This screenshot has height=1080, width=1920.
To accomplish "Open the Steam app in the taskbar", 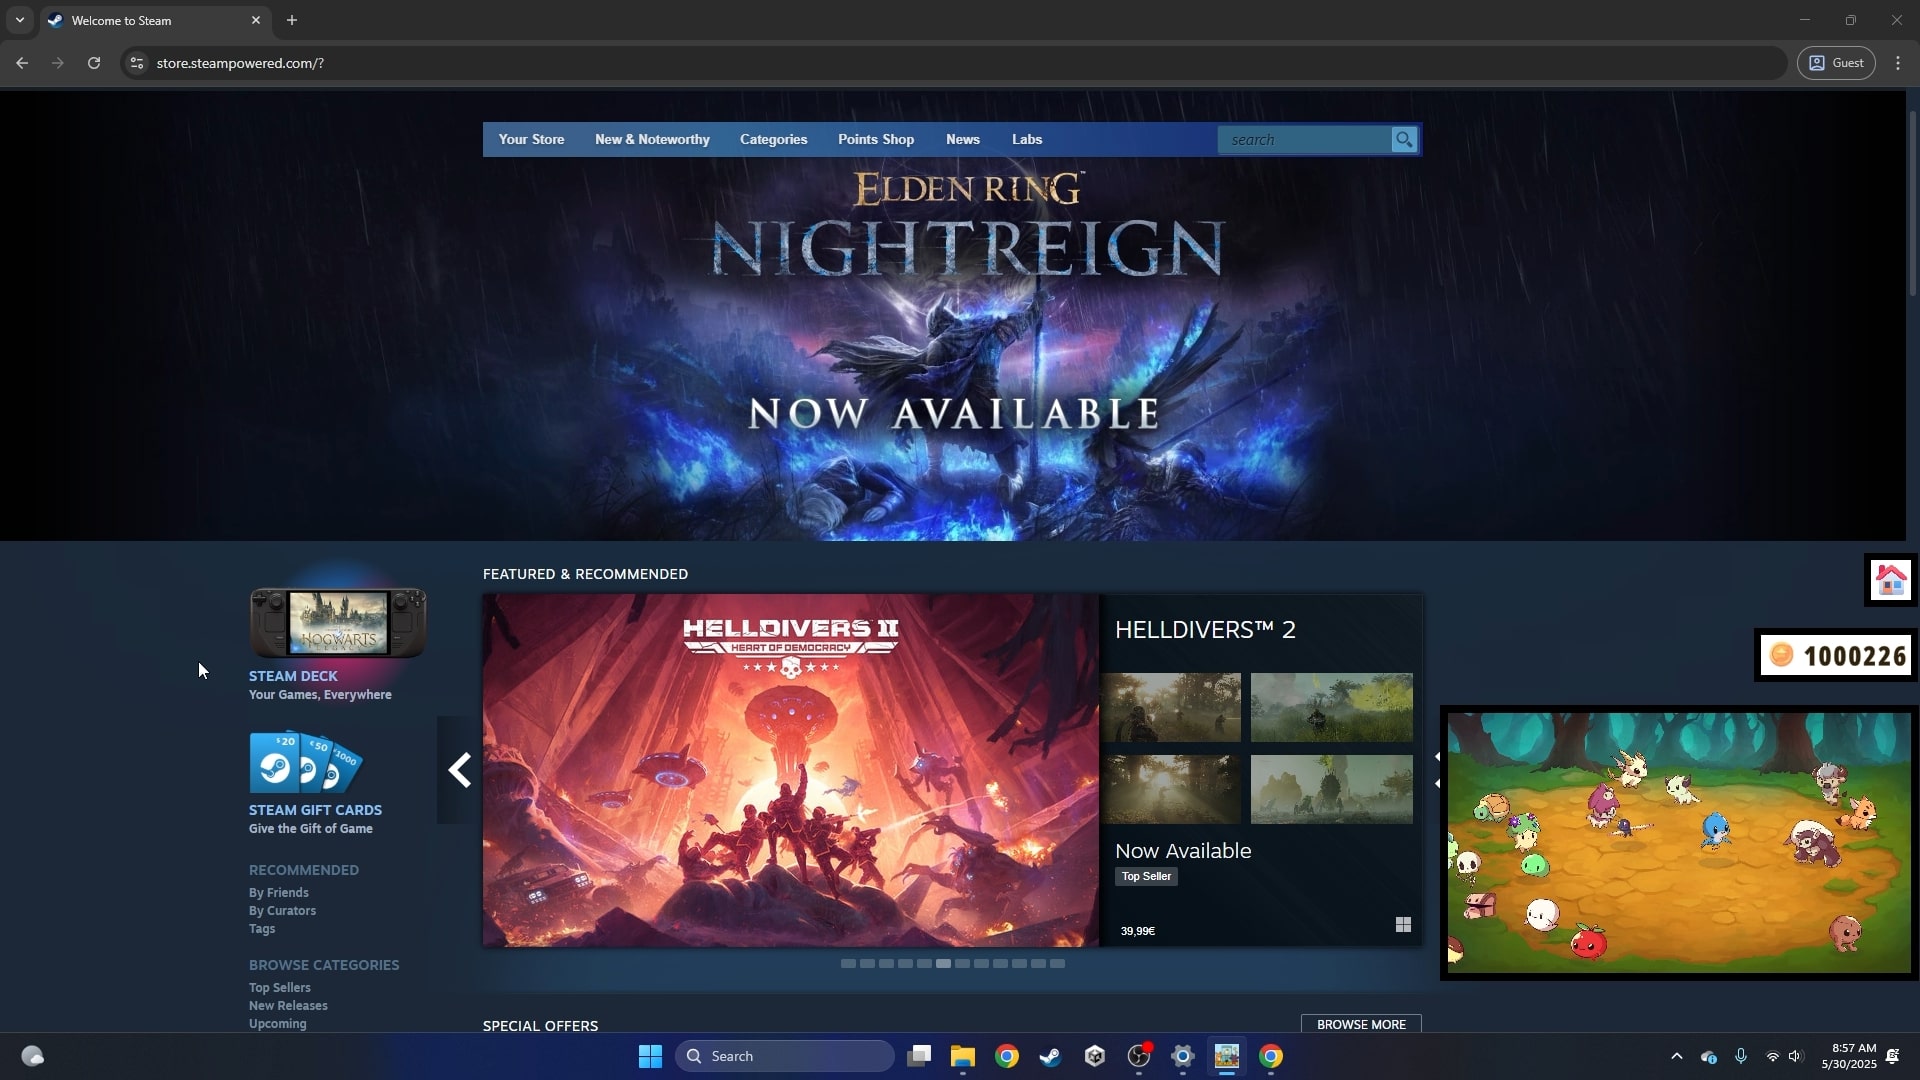I will click(x=1050, y=1056).
